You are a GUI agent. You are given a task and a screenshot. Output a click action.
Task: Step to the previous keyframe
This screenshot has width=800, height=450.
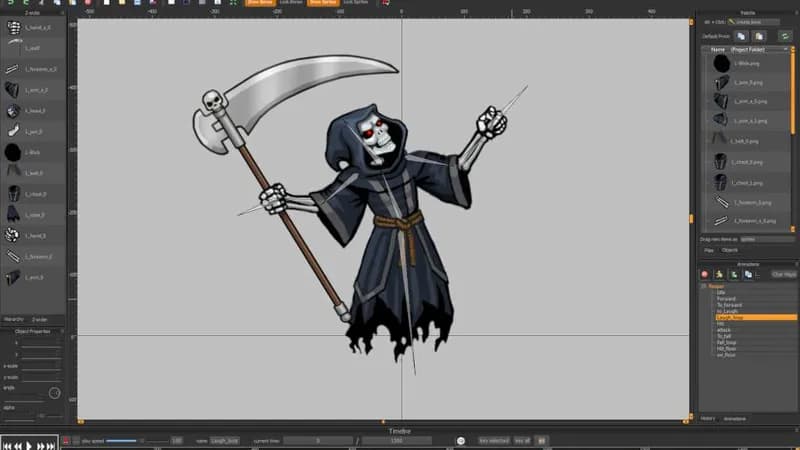click(x=18, y=446)
